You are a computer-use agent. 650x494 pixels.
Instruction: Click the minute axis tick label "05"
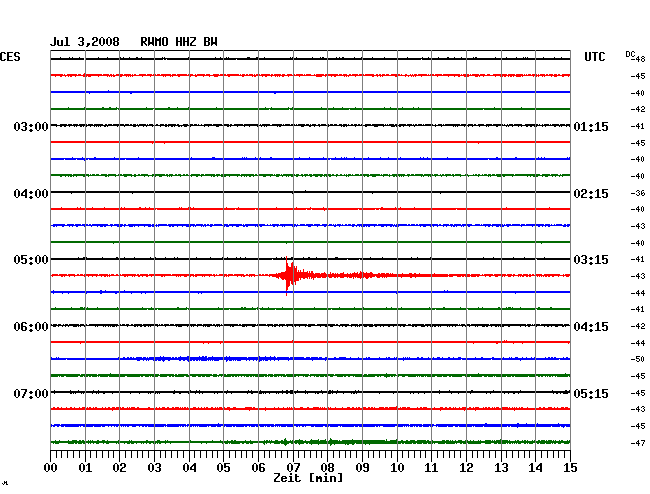[x=223, y=467]
